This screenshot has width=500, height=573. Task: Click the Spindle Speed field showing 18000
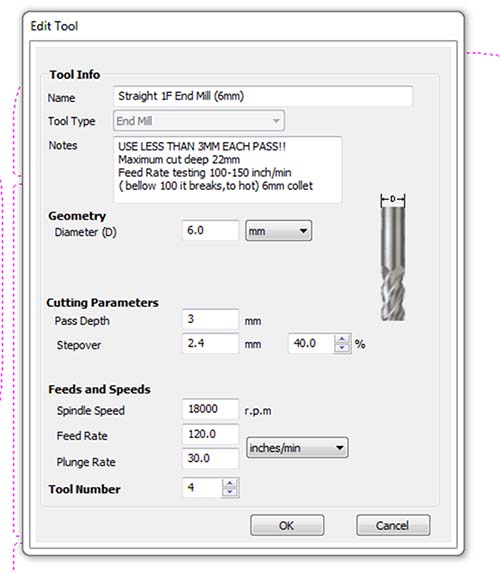(211, 409)
